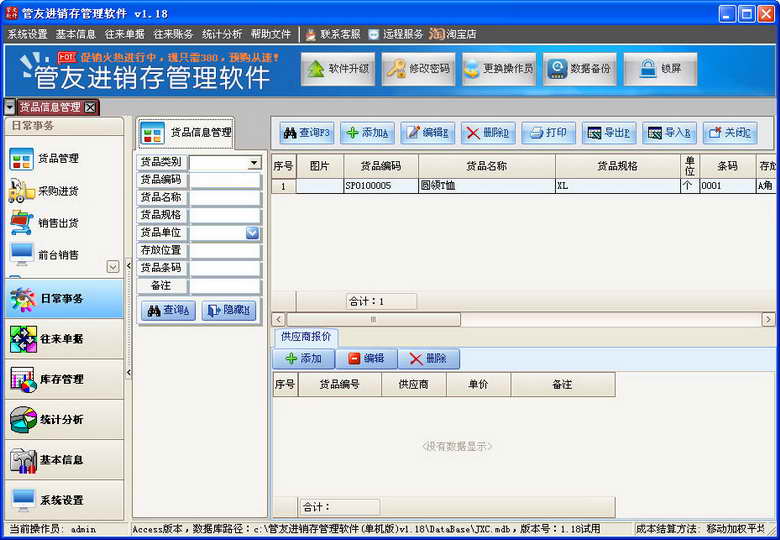Expand more items arrow under 前台销售

pos(113,267)
